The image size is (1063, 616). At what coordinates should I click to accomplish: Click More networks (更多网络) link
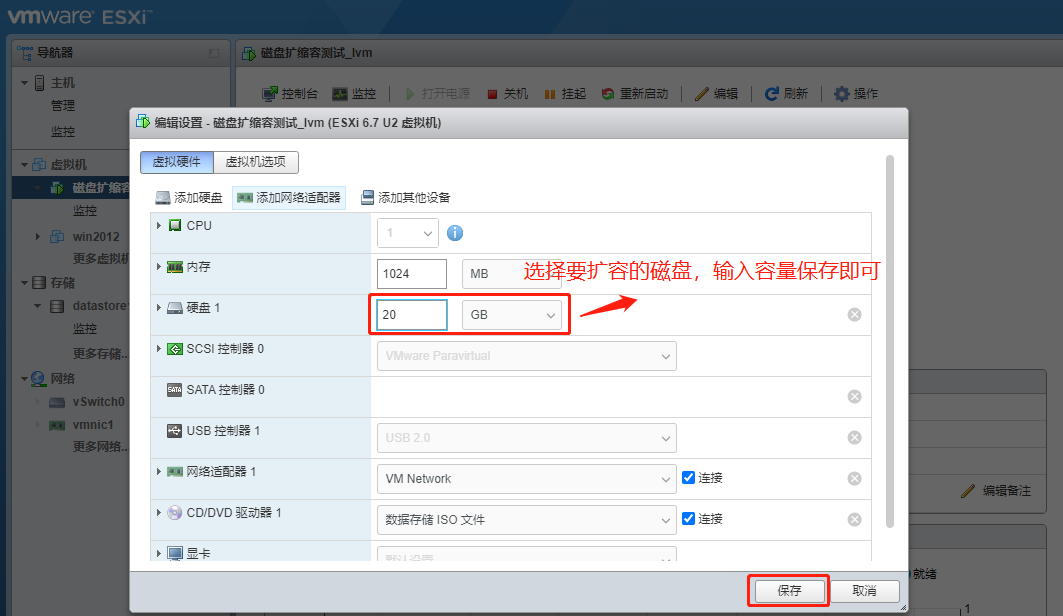click(x=100, y=447)
